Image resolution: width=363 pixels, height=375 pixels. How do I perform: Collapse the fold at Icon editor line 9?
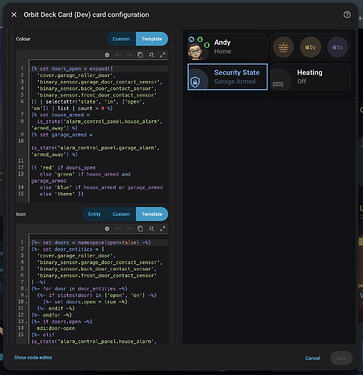(27, 295)
